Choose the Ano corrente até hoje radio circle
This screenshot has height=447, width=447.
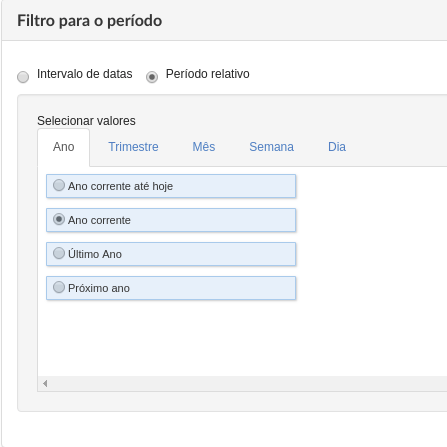coord(59,185)
